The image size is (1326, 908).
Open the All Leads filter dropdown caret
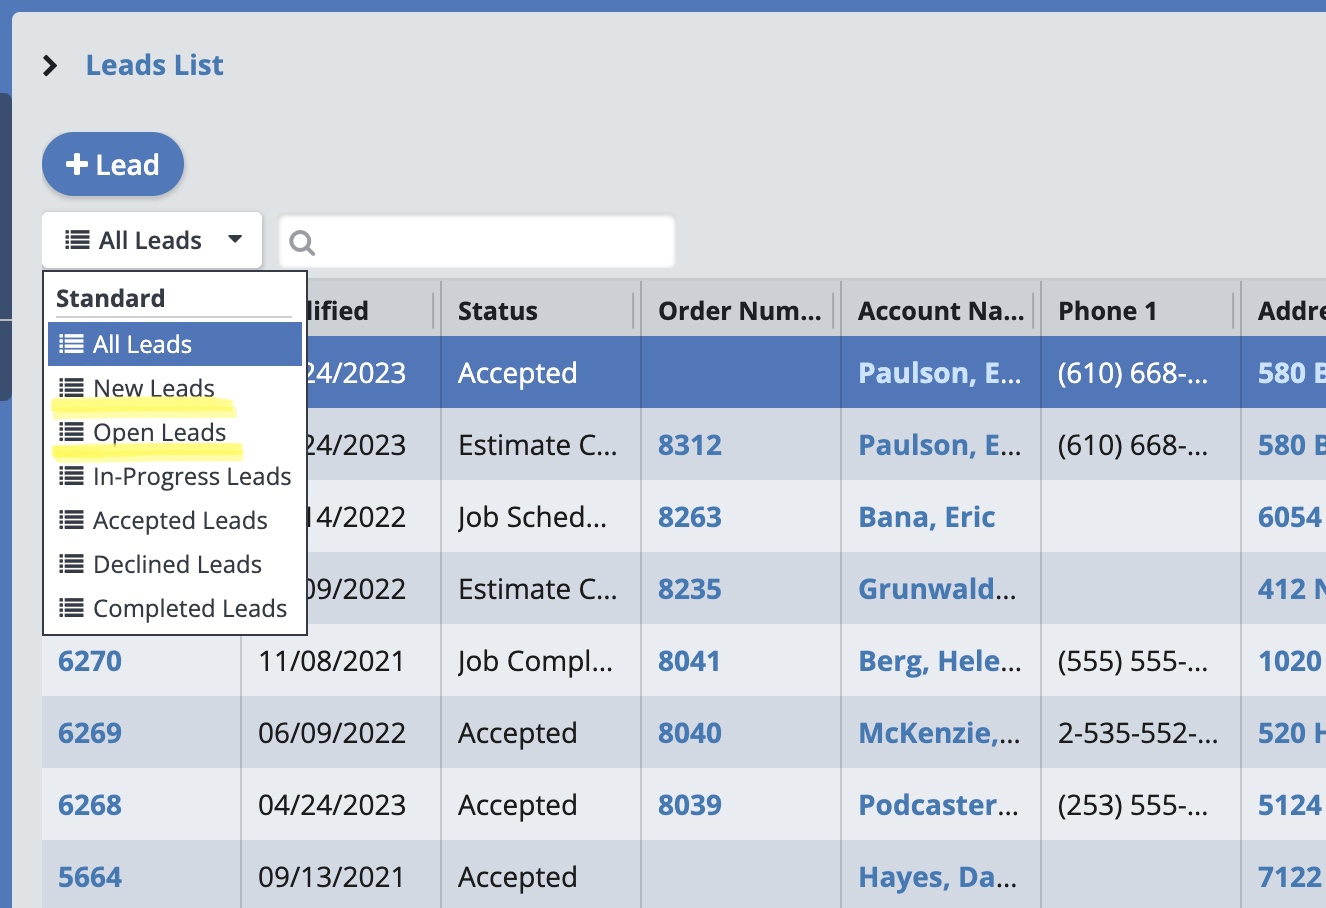click(x=235, y=239)
